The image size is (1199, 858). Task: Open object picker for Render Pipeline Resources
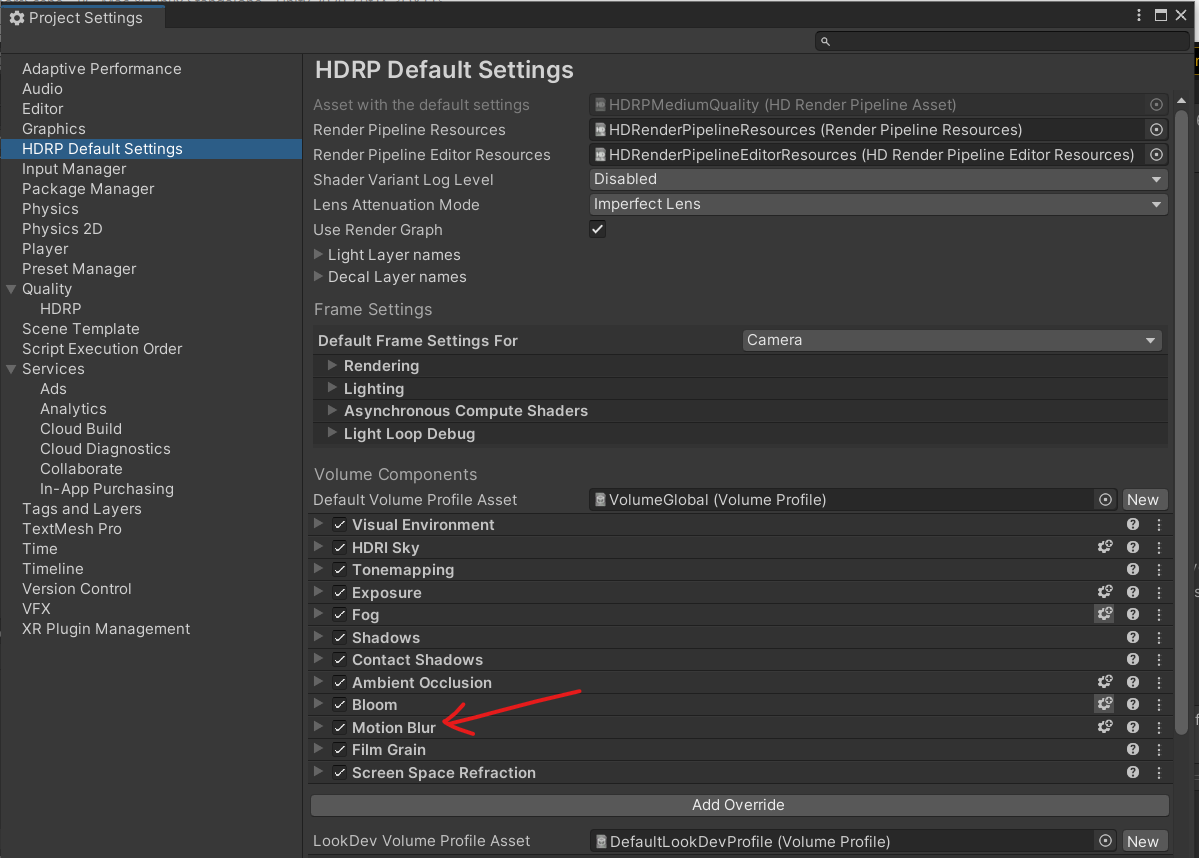pos(1156,130)
